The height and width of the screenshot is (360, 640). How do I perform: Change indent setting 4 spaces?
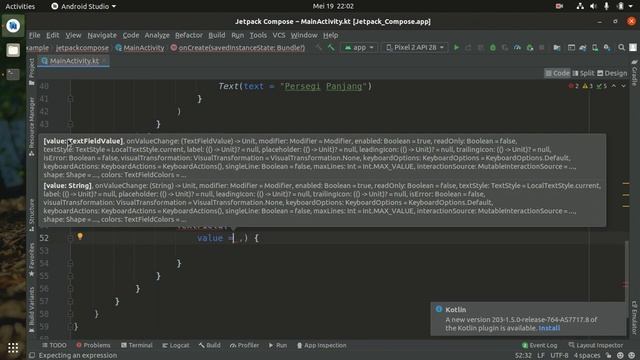pos(587,356)
